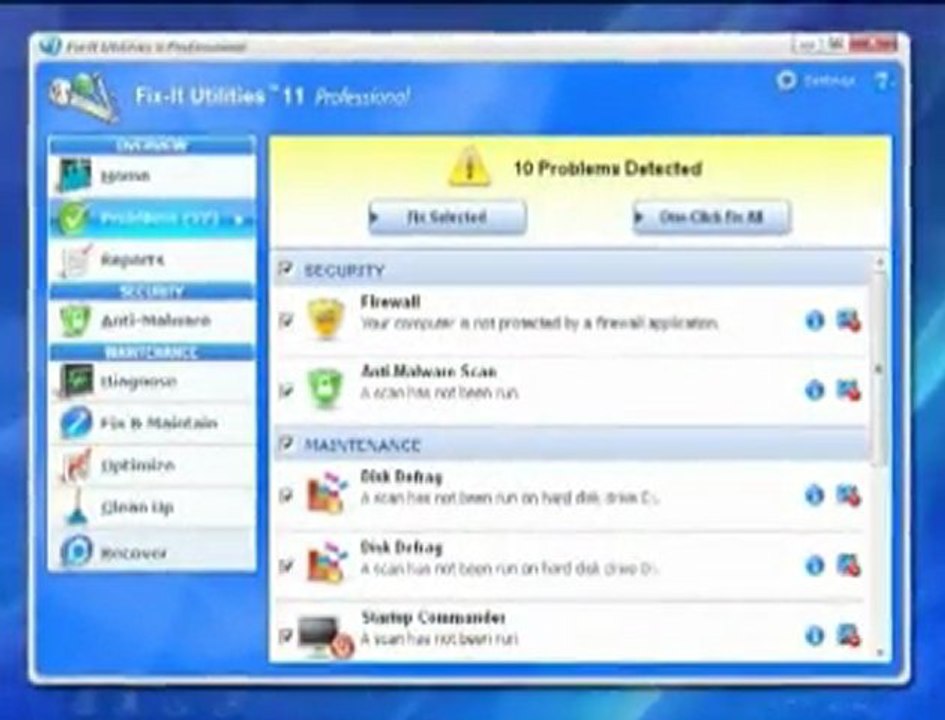Screen dimensions: 945x720
Task: Open info icon for Firewall row
Action: (815, 321)
